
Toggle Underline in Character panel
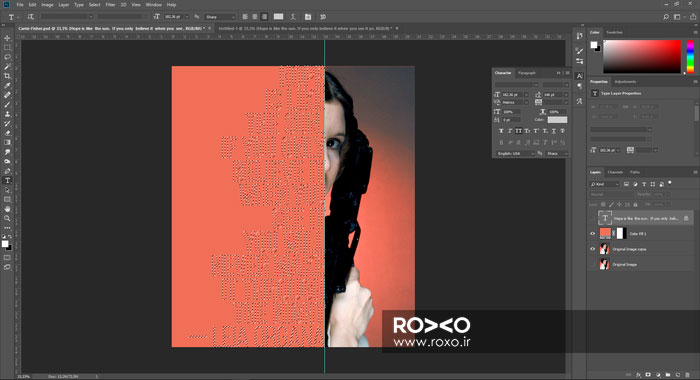coord(554,131)
